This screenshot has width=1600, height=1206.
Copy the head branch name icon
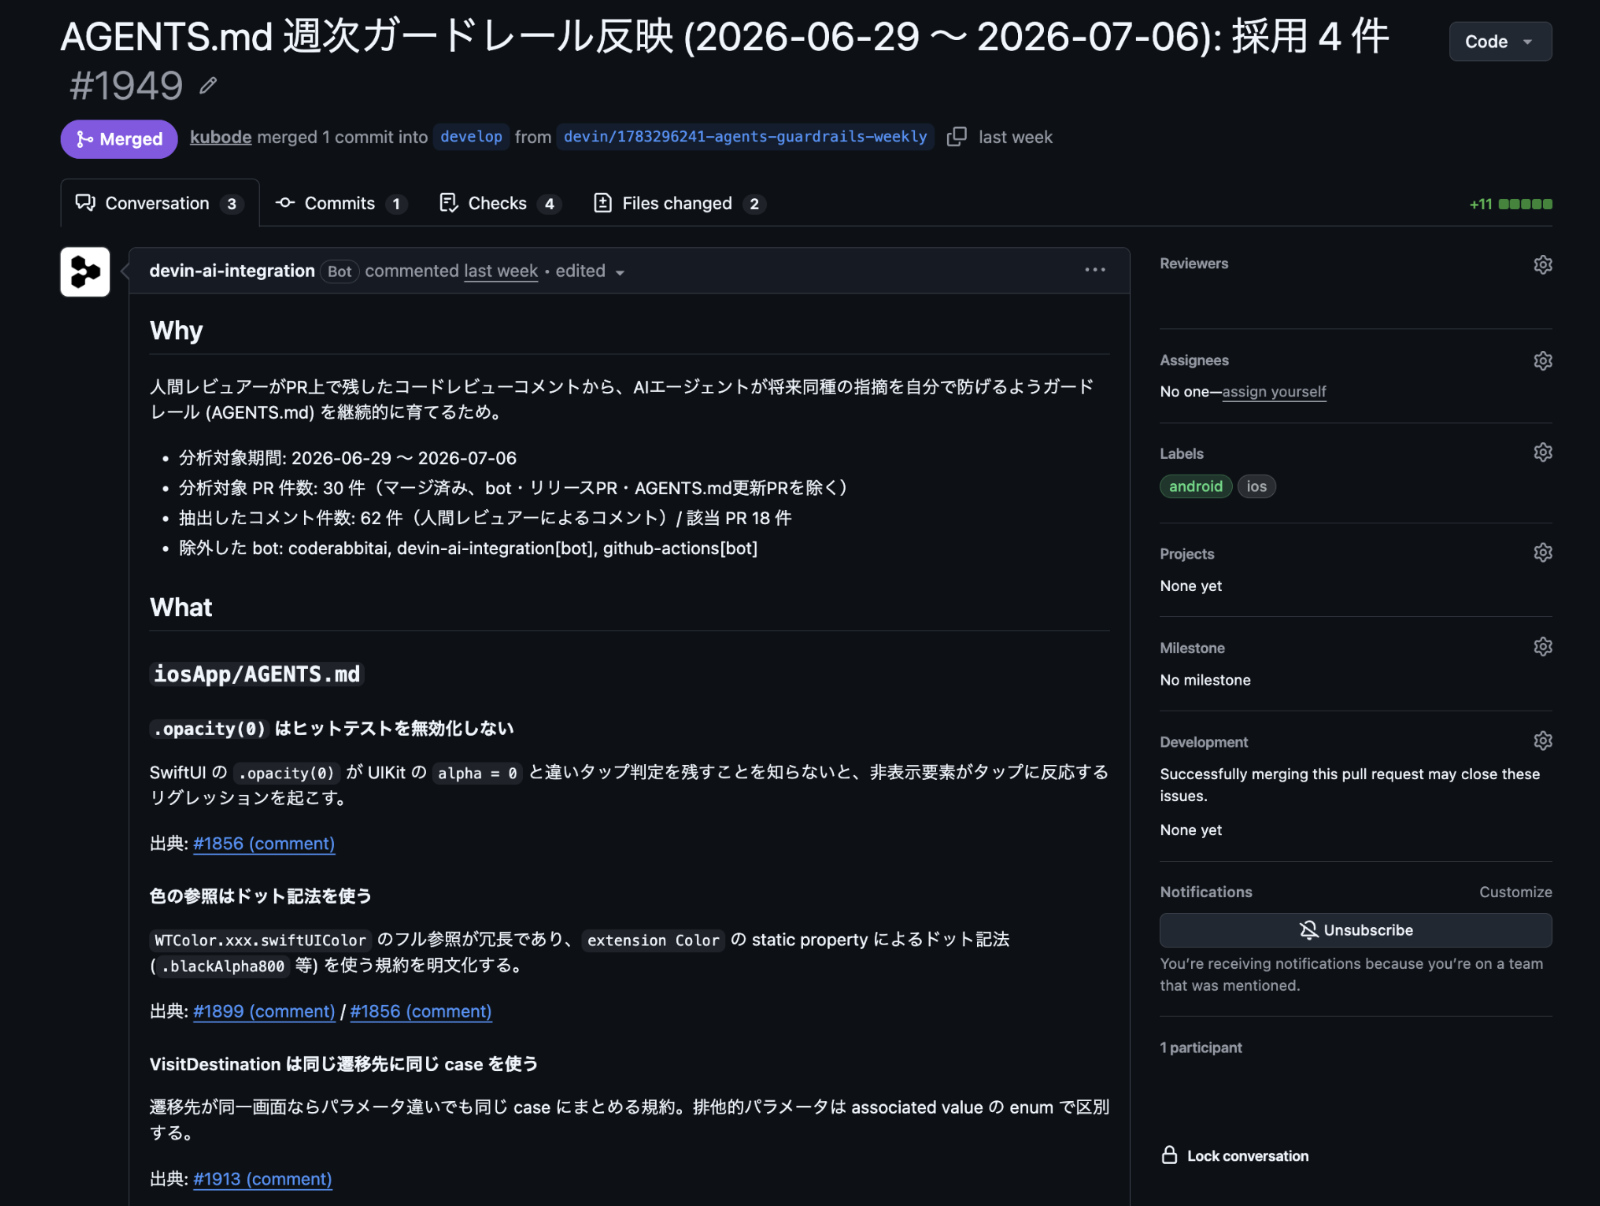957,137
